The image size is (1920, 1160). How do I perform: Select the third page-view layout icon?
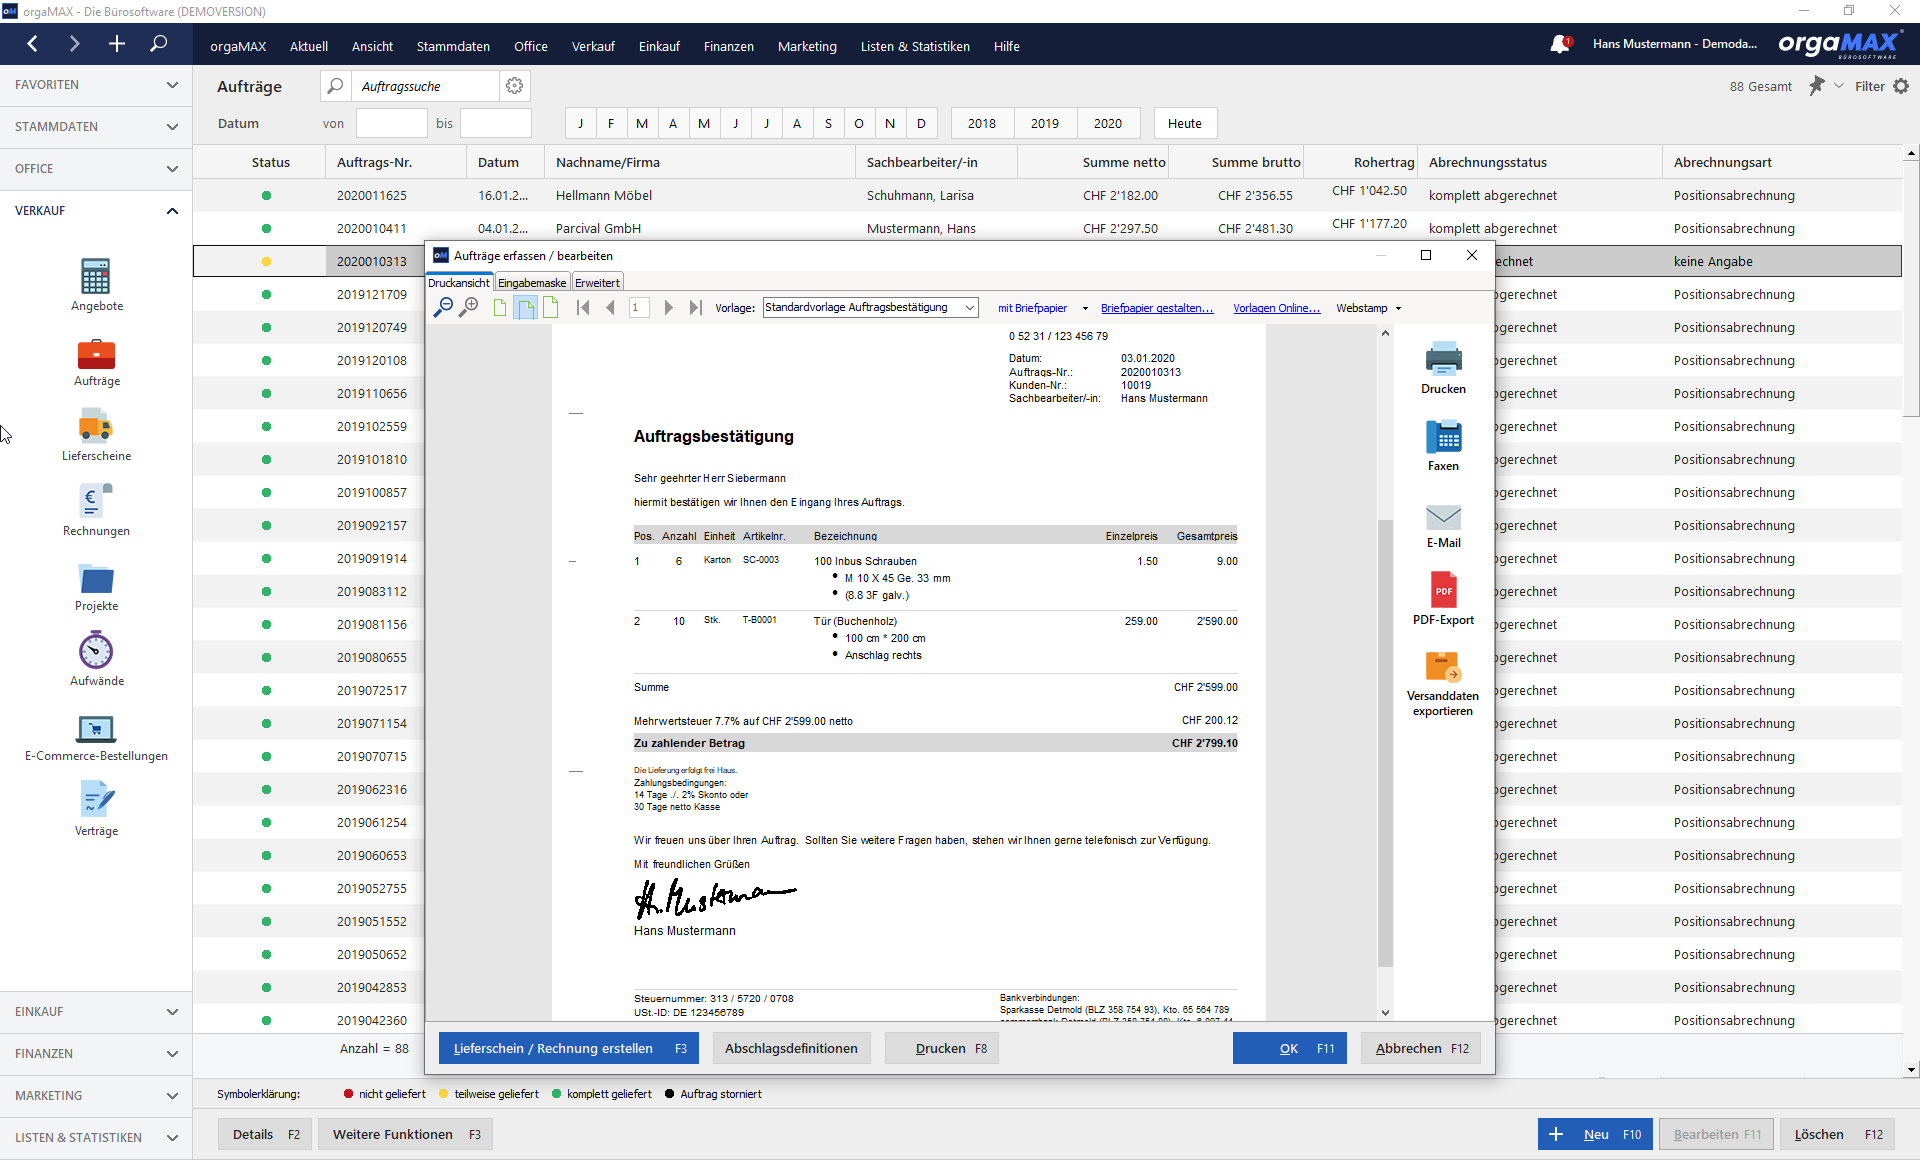(x=550, y=307)
